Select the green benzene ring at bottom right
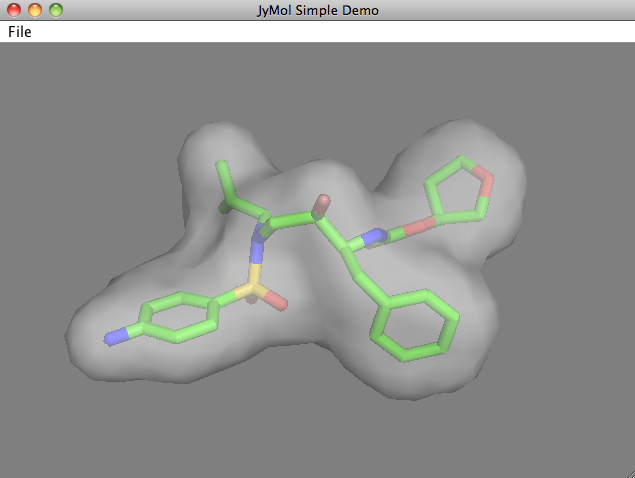 [415, 323]
